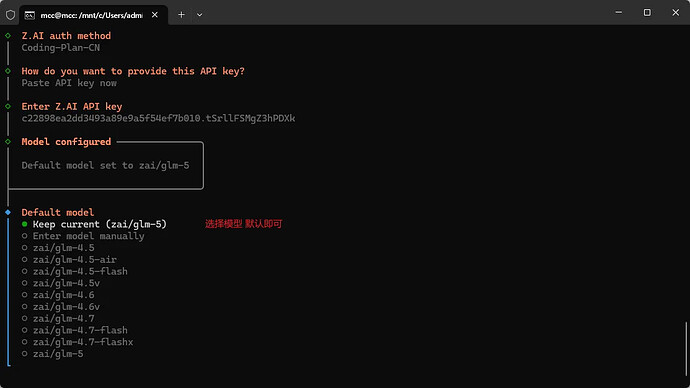
Task: Open the tab profiles dropdown arrow
Action: [199, 15]
